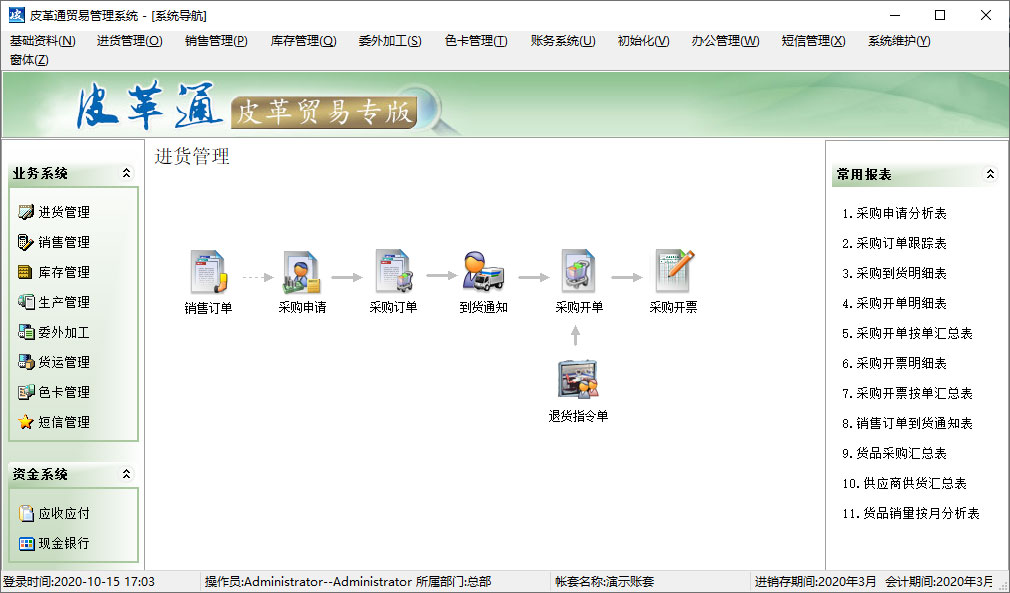Image resolution: width=1010 pixels, height=593 pixels.
Task: Open report 1. 采购申请分析表
Action: tap(894, 213)
